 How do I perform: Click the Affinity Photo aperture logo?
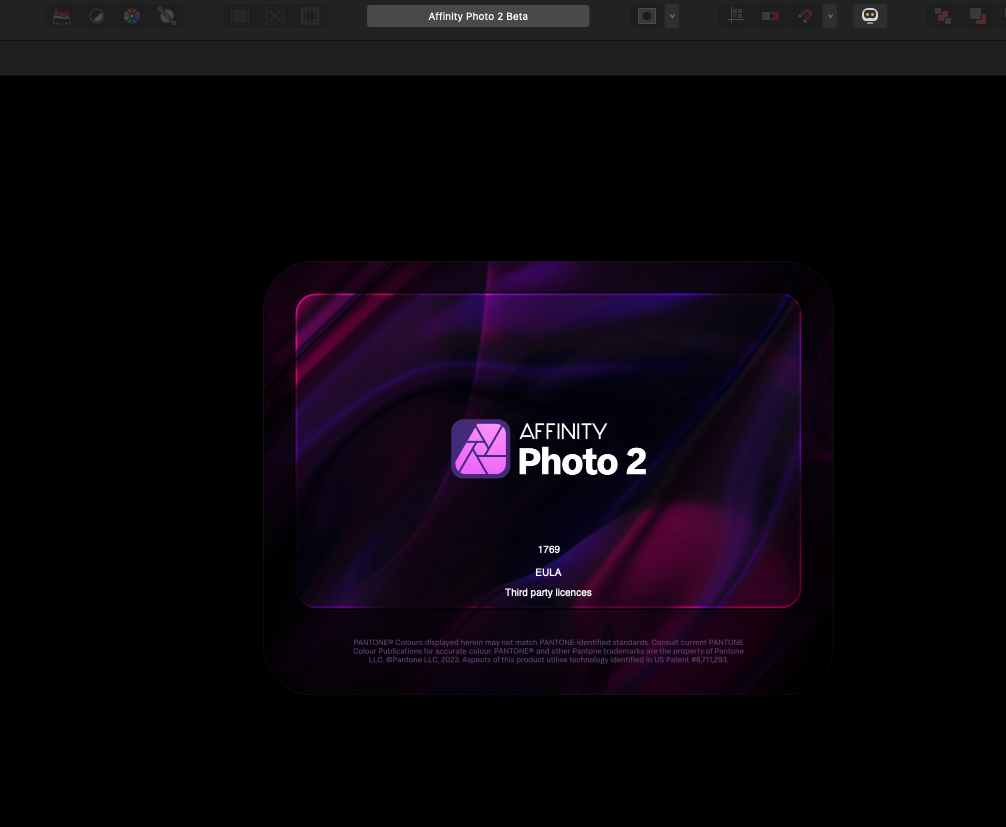coord(481,448)
